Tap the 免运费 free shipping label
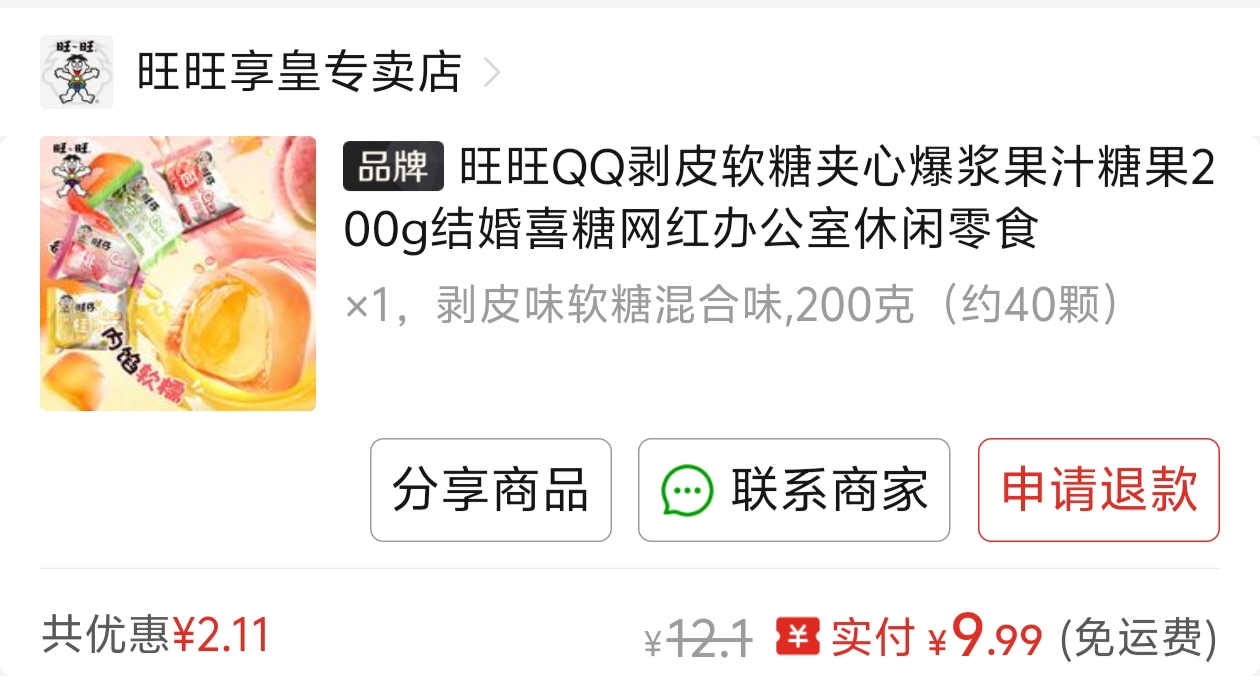The width and height of the screenshot is (1260, 692). point(1138,636)
